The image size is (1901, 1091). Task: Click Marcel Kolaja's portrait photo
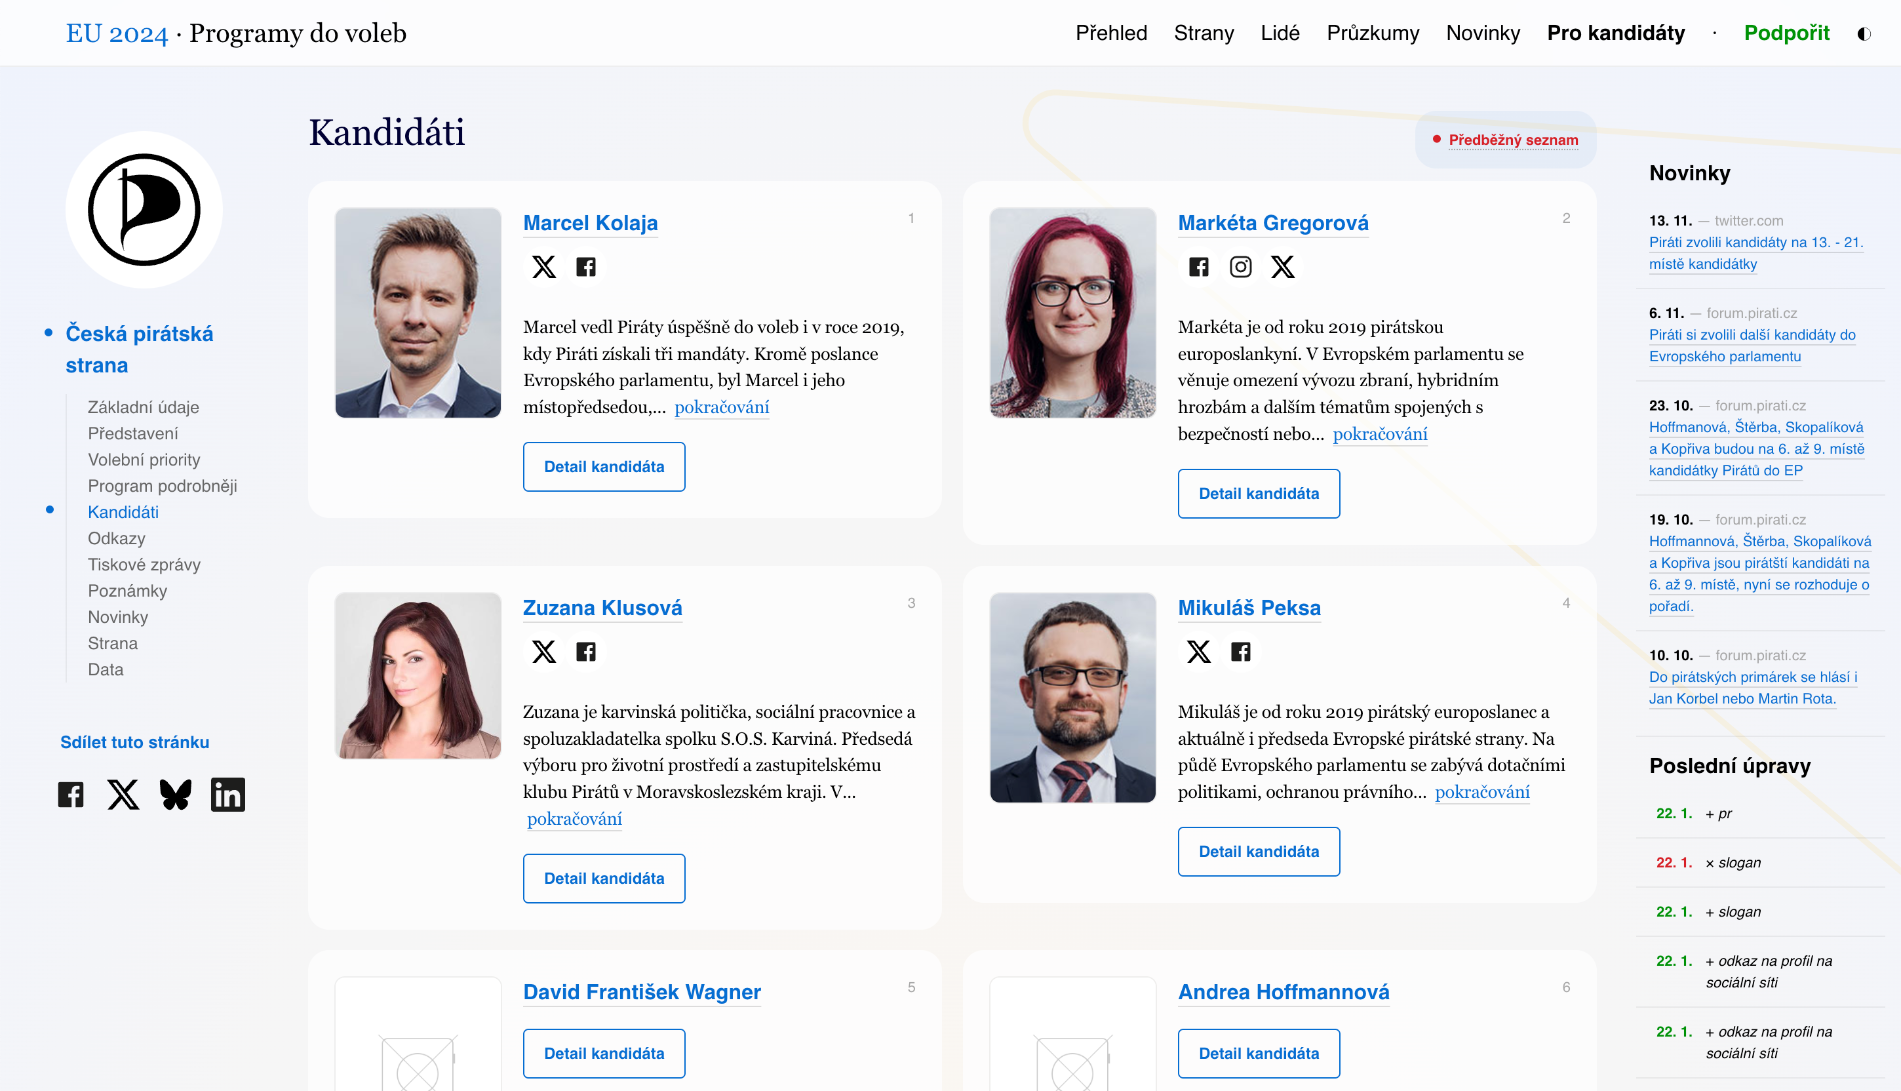(418, 312)
